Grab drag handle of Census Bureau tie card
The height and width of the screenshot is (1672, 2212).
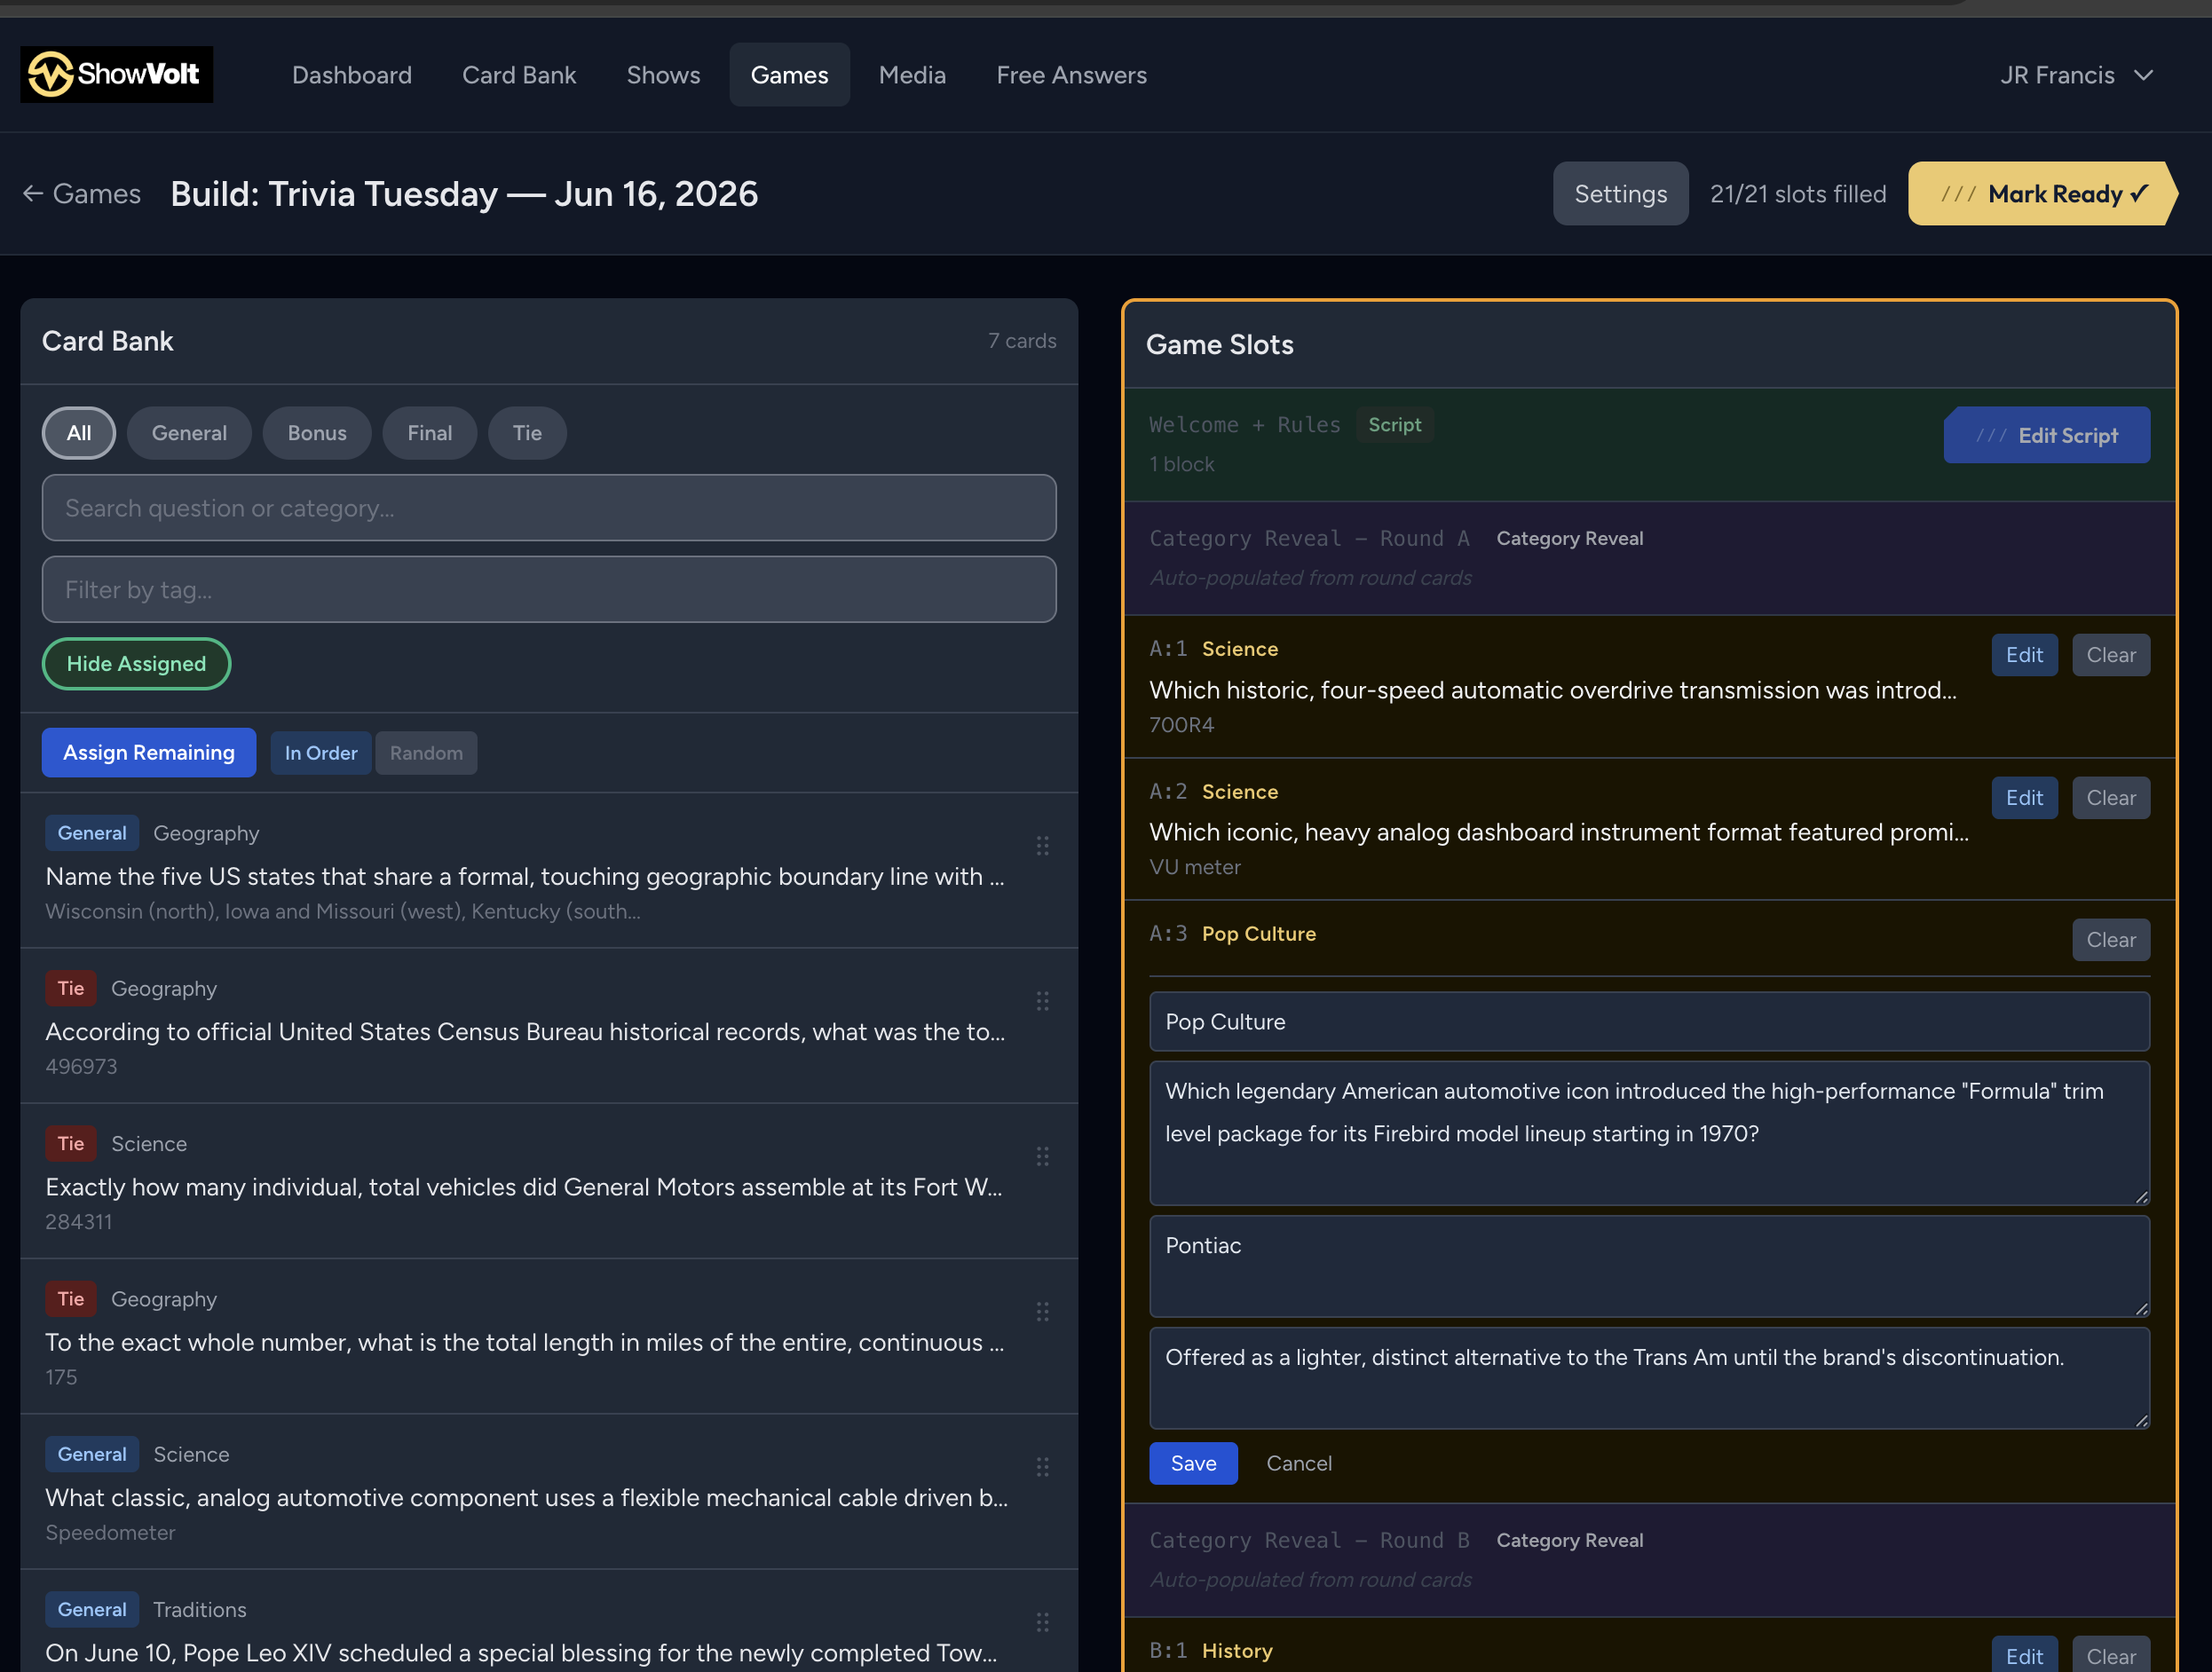(1042, 1001)
